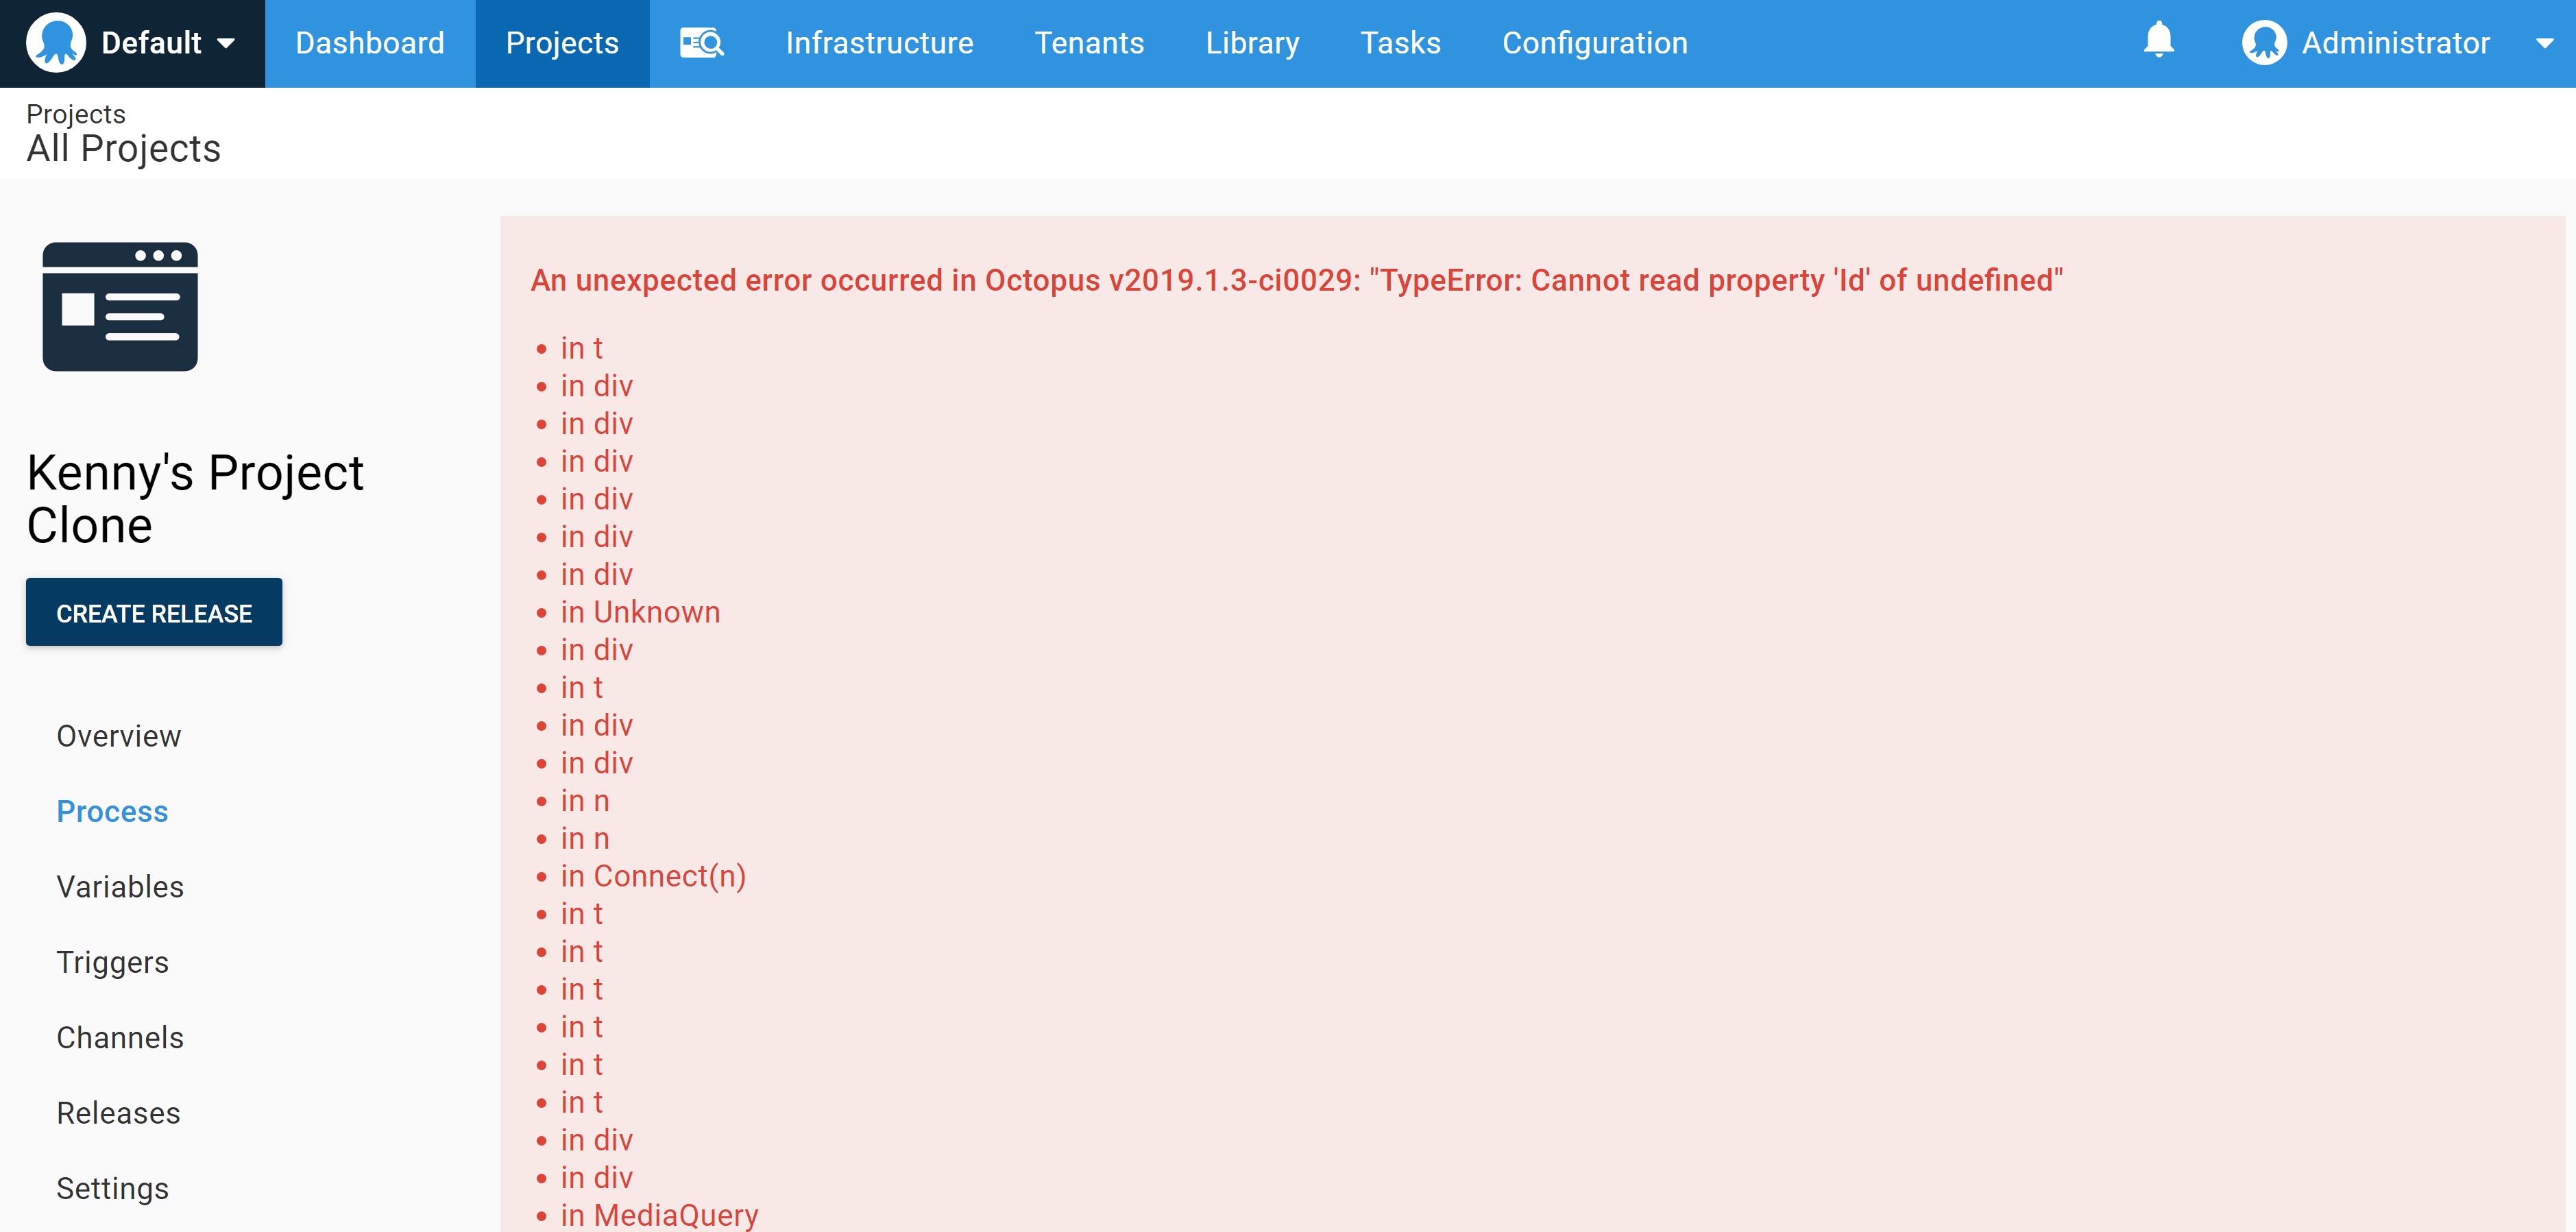Viewport: 2576px width, 1232px height.
Task: Open project Settings in sidebar
Action: [112, 1188]
